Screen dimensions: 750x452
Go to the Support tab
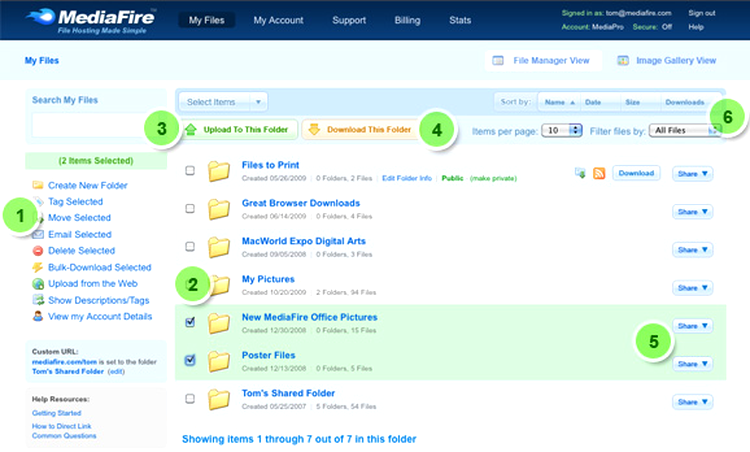point(349,20)
